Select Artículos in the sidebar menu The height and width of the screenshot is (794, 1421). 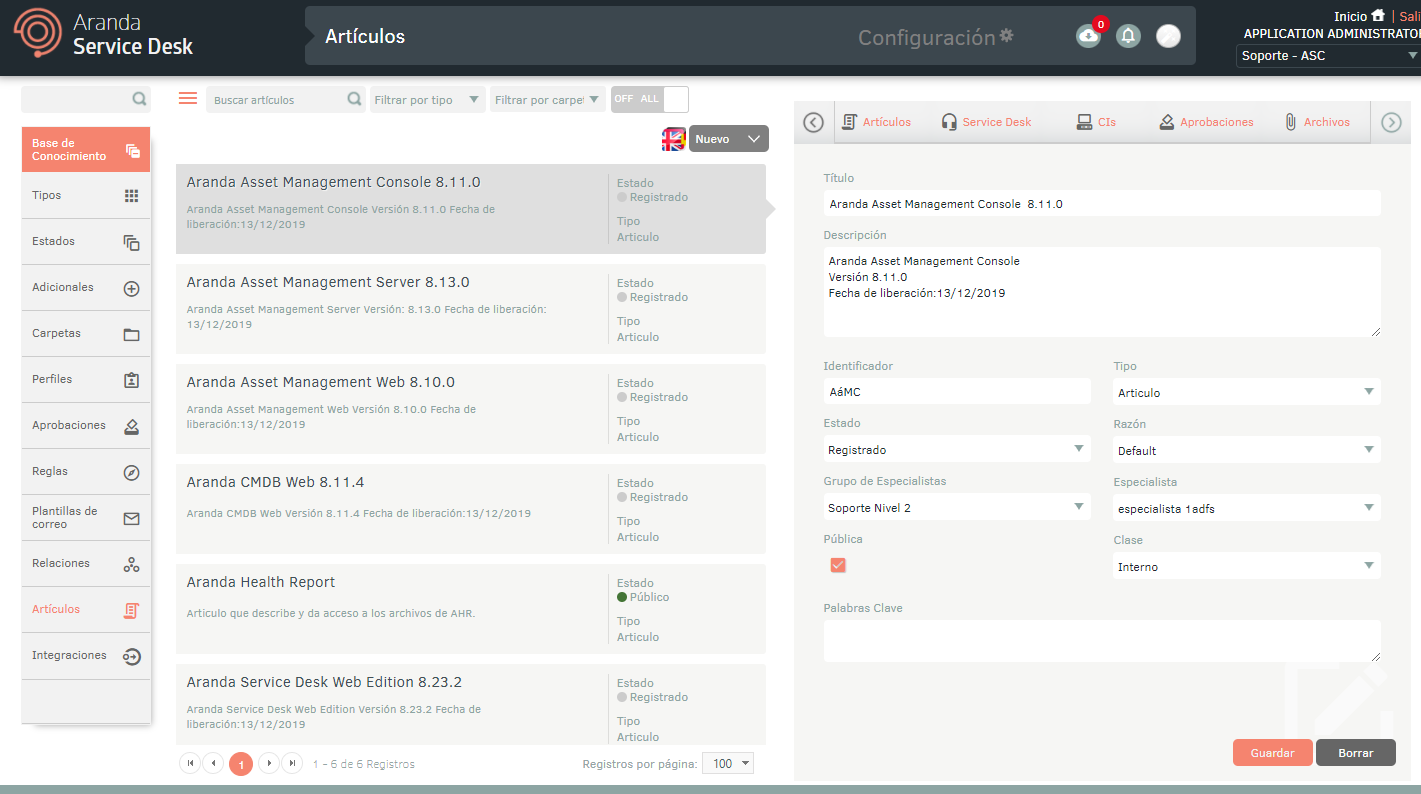coord(86,609)
